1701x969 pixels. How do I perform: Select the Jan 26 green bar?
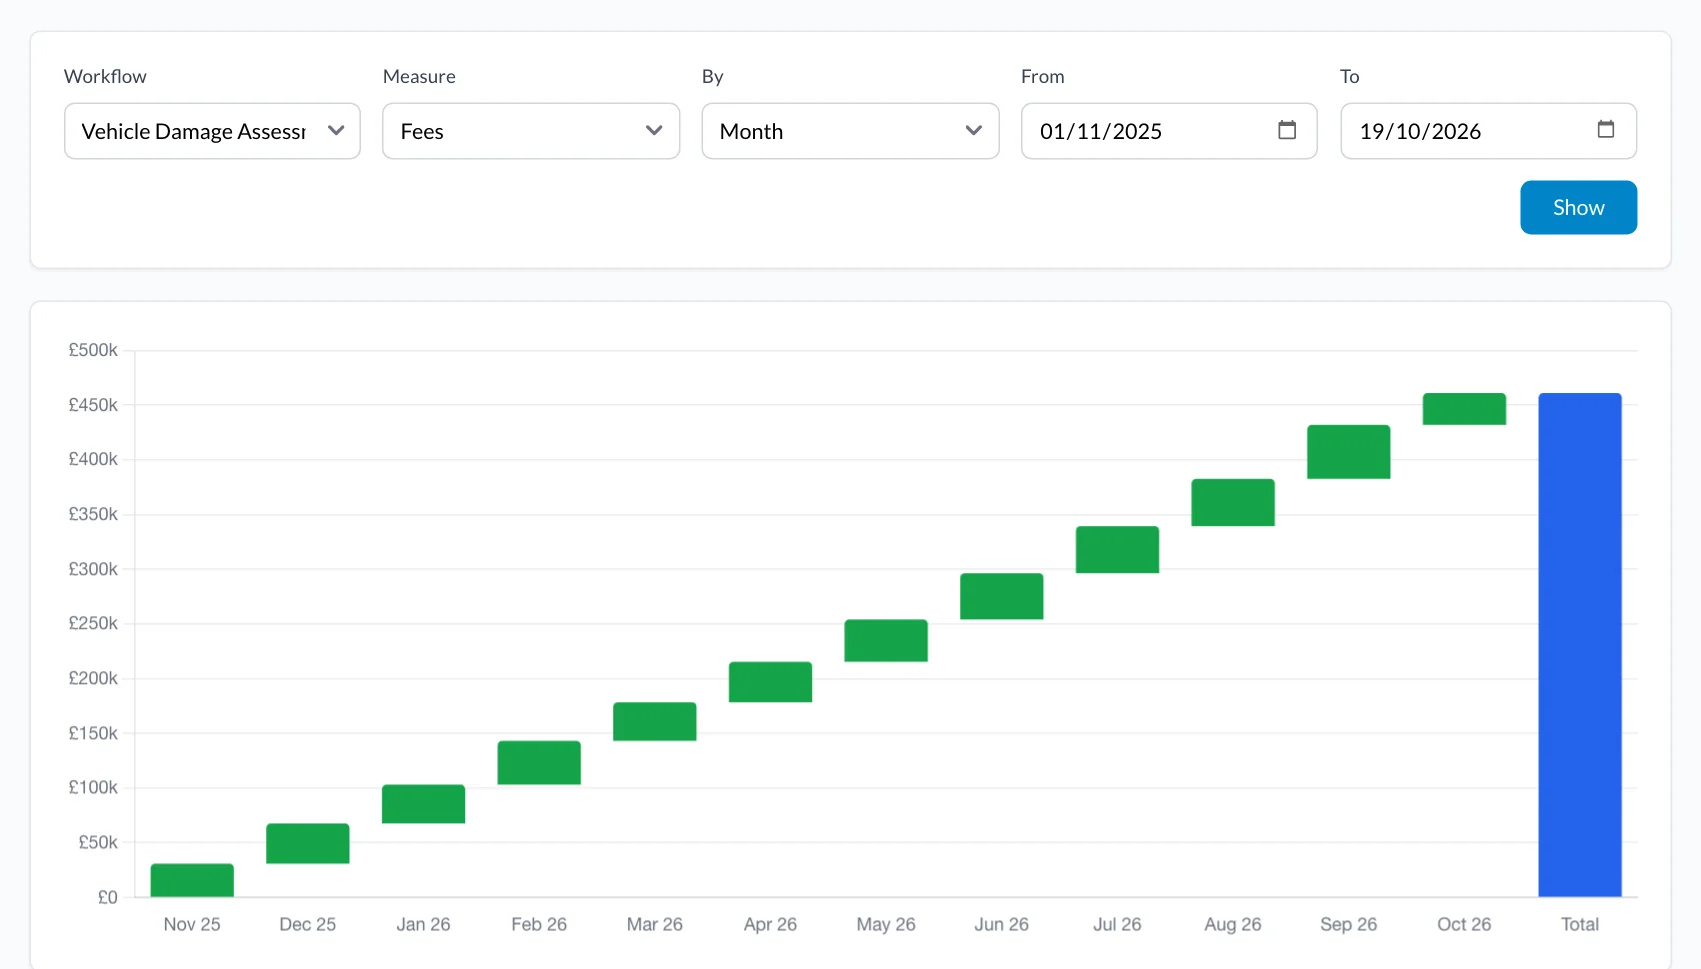[x=423, y=804]
